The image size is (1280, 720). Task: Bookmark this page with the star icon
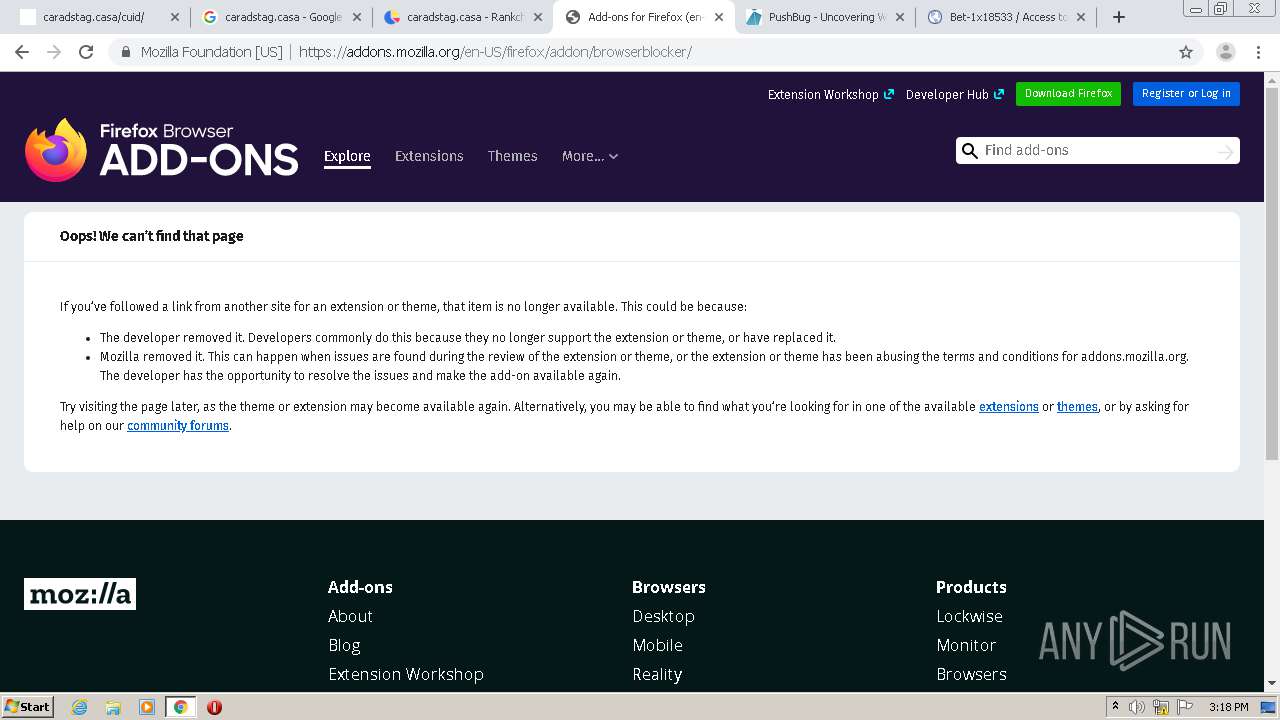tap(1186, 52)
